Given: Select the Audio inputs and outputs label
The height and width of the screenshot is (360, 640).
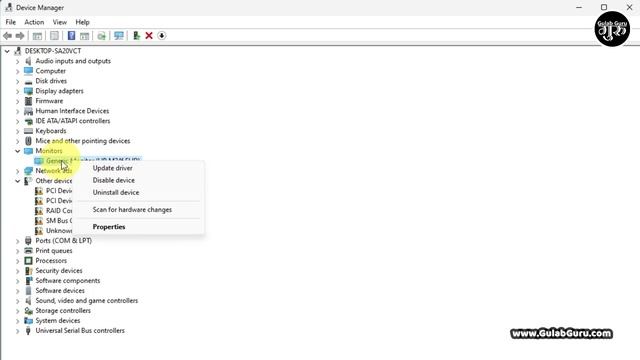Looking at the screenshot, I should click(x=73, y=61).
